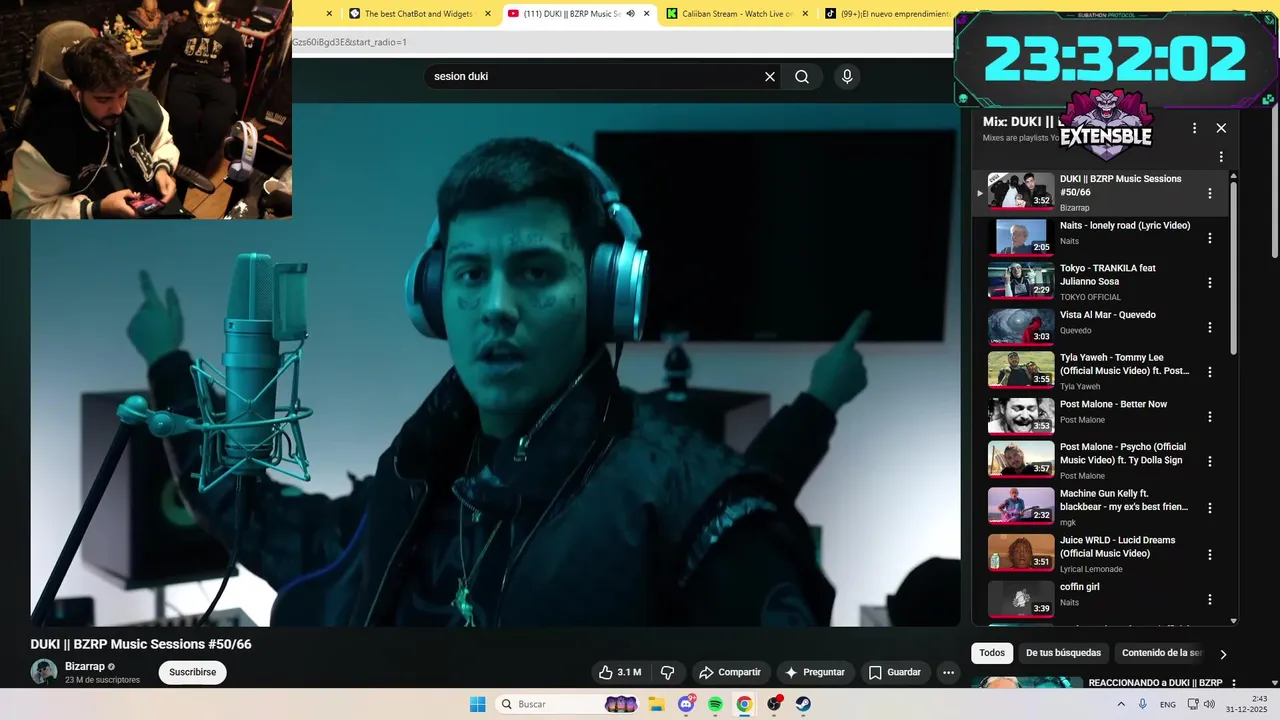The height and width of the screenshot is (720, 1280).
Task: Click the magnifier search button
Action: 802,77
